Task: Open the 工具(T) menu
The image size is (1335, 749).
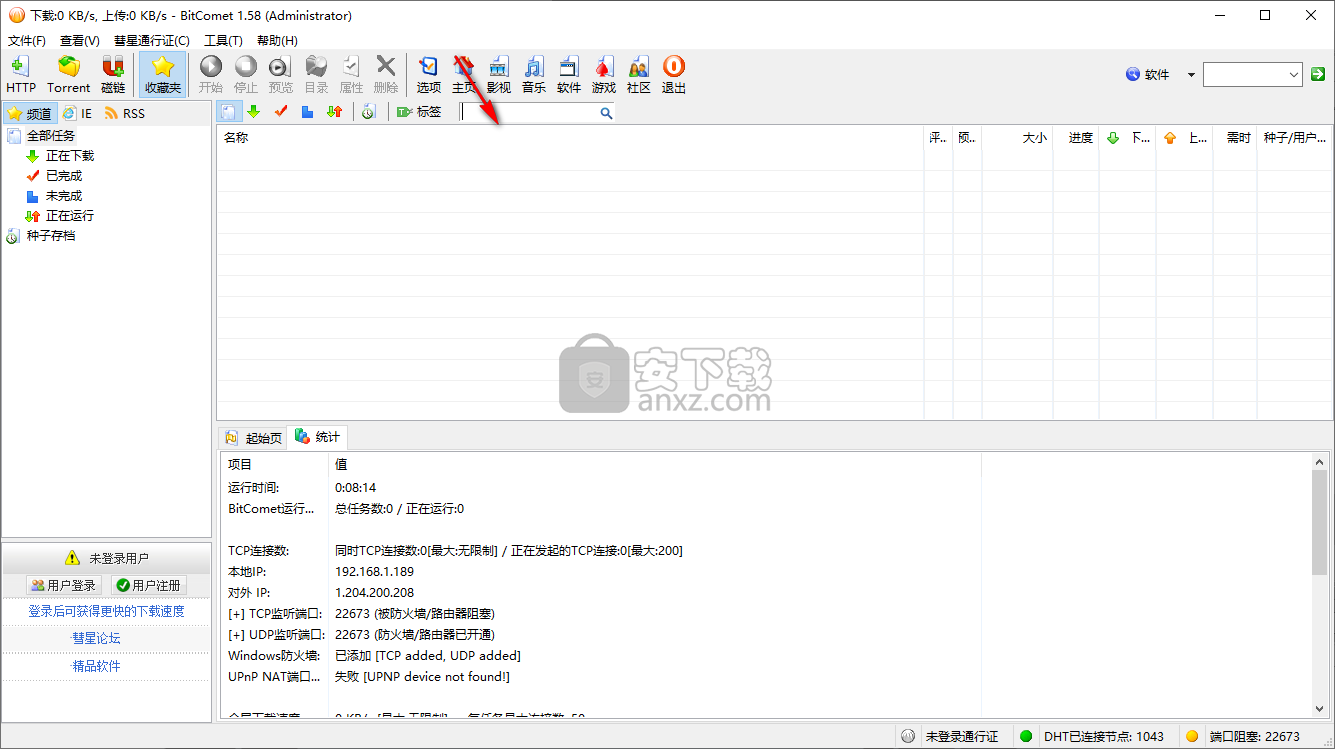Action: click(x=223, y=41)
